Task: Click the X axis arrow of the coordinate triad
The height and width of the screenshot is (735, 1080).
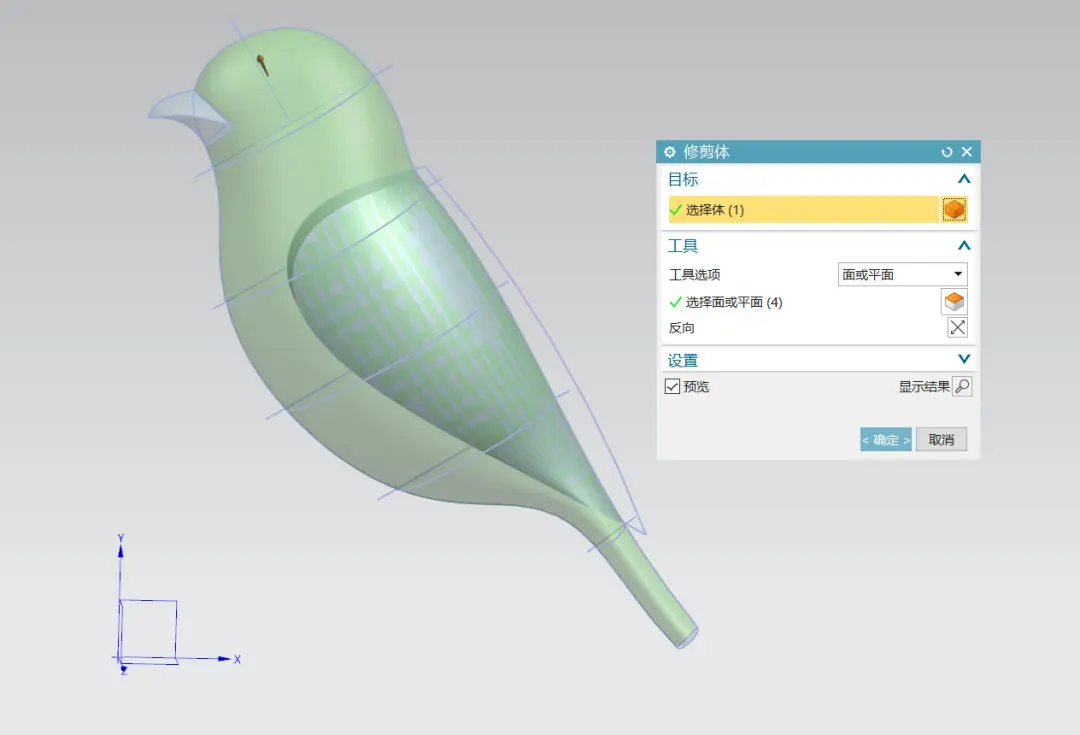Action: click(x=225, y=659)
